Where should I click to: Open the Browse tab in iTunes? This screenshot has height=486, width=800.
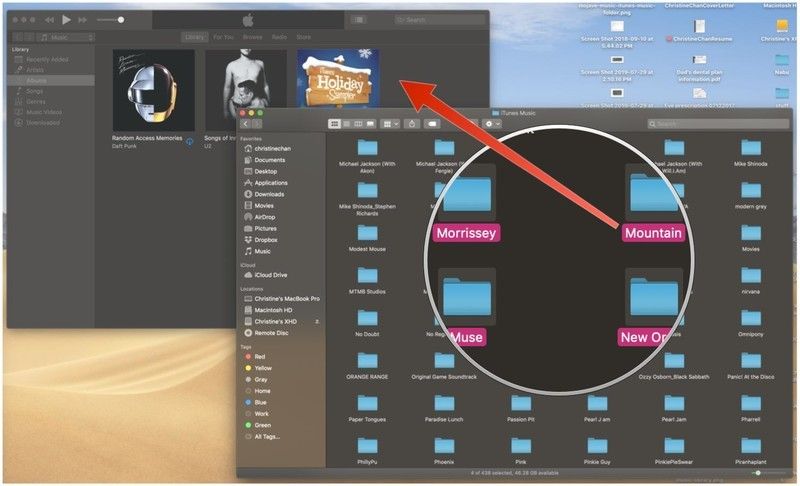tap(251, 37)
